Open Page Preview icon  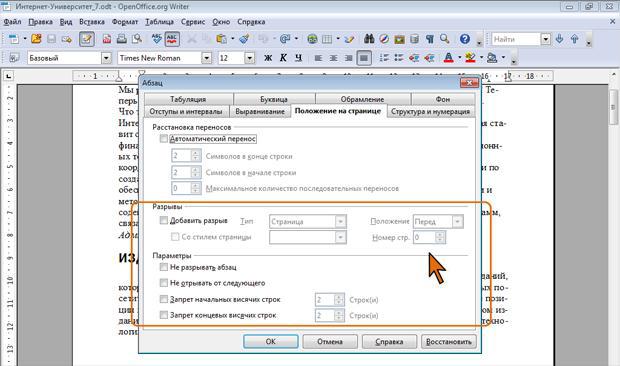coord(137,39)
